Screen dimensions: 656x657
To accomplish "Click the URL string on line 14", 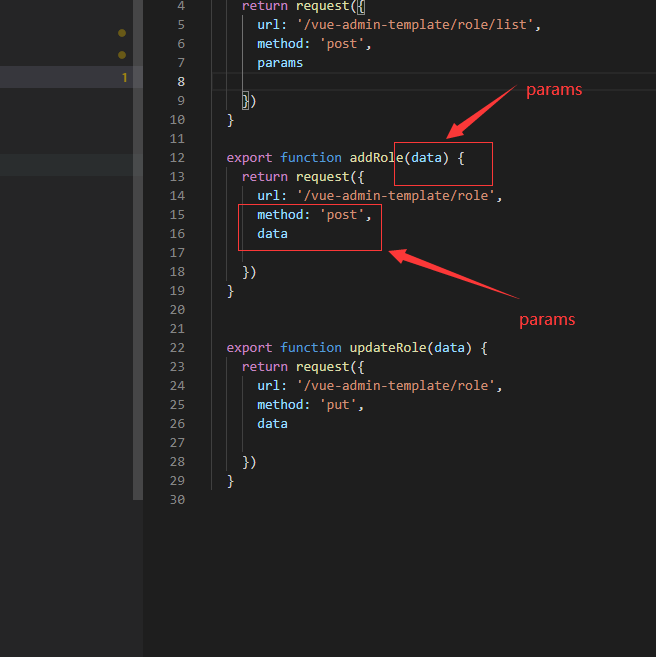I will click(396, 196).
